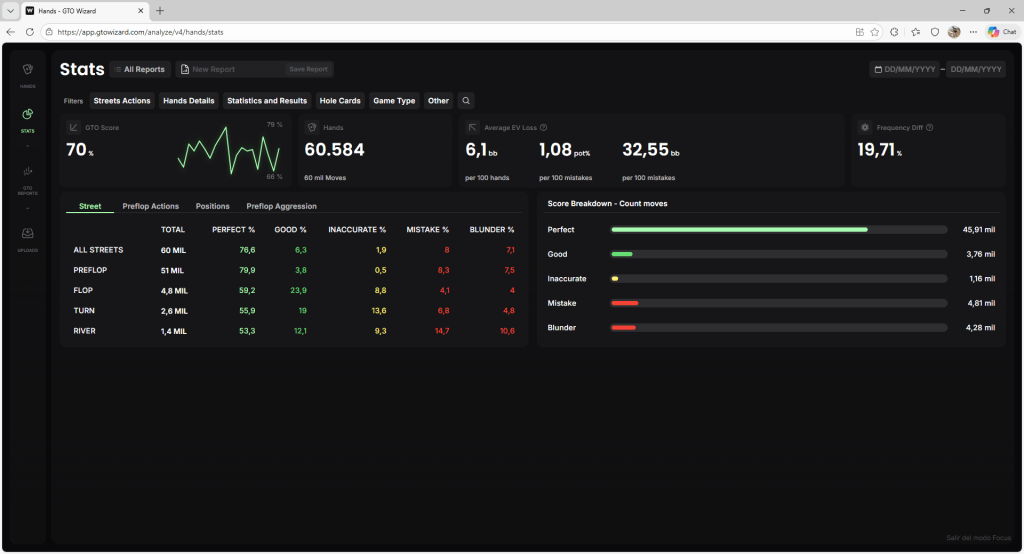Click the Save Report button
The image size is (1024, 554).
point(308,70)
